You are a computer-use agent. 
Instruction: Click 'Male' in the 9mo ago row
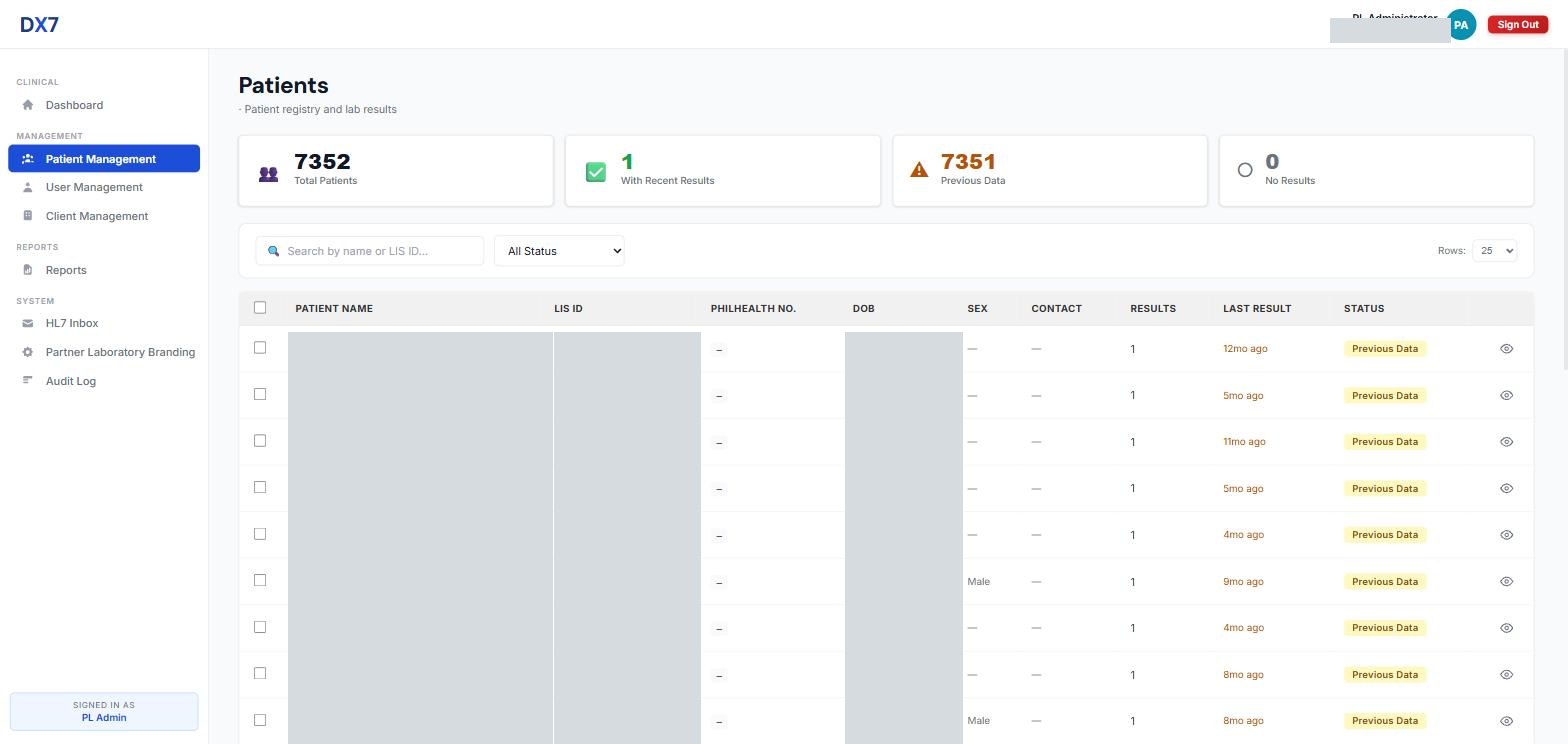978,582
